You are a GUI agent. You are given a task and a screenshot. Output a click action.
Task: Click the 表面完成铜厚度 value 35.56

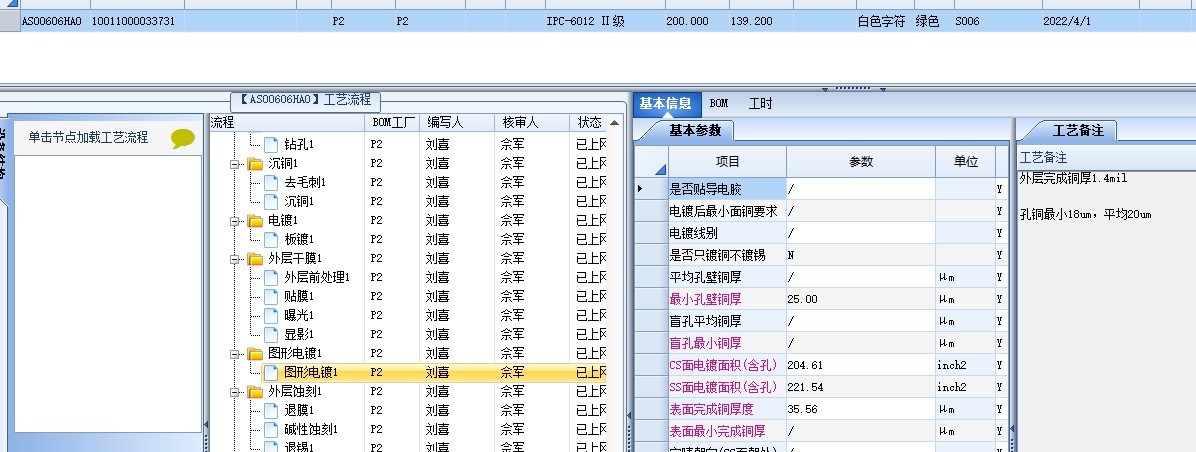click(860, 409)
